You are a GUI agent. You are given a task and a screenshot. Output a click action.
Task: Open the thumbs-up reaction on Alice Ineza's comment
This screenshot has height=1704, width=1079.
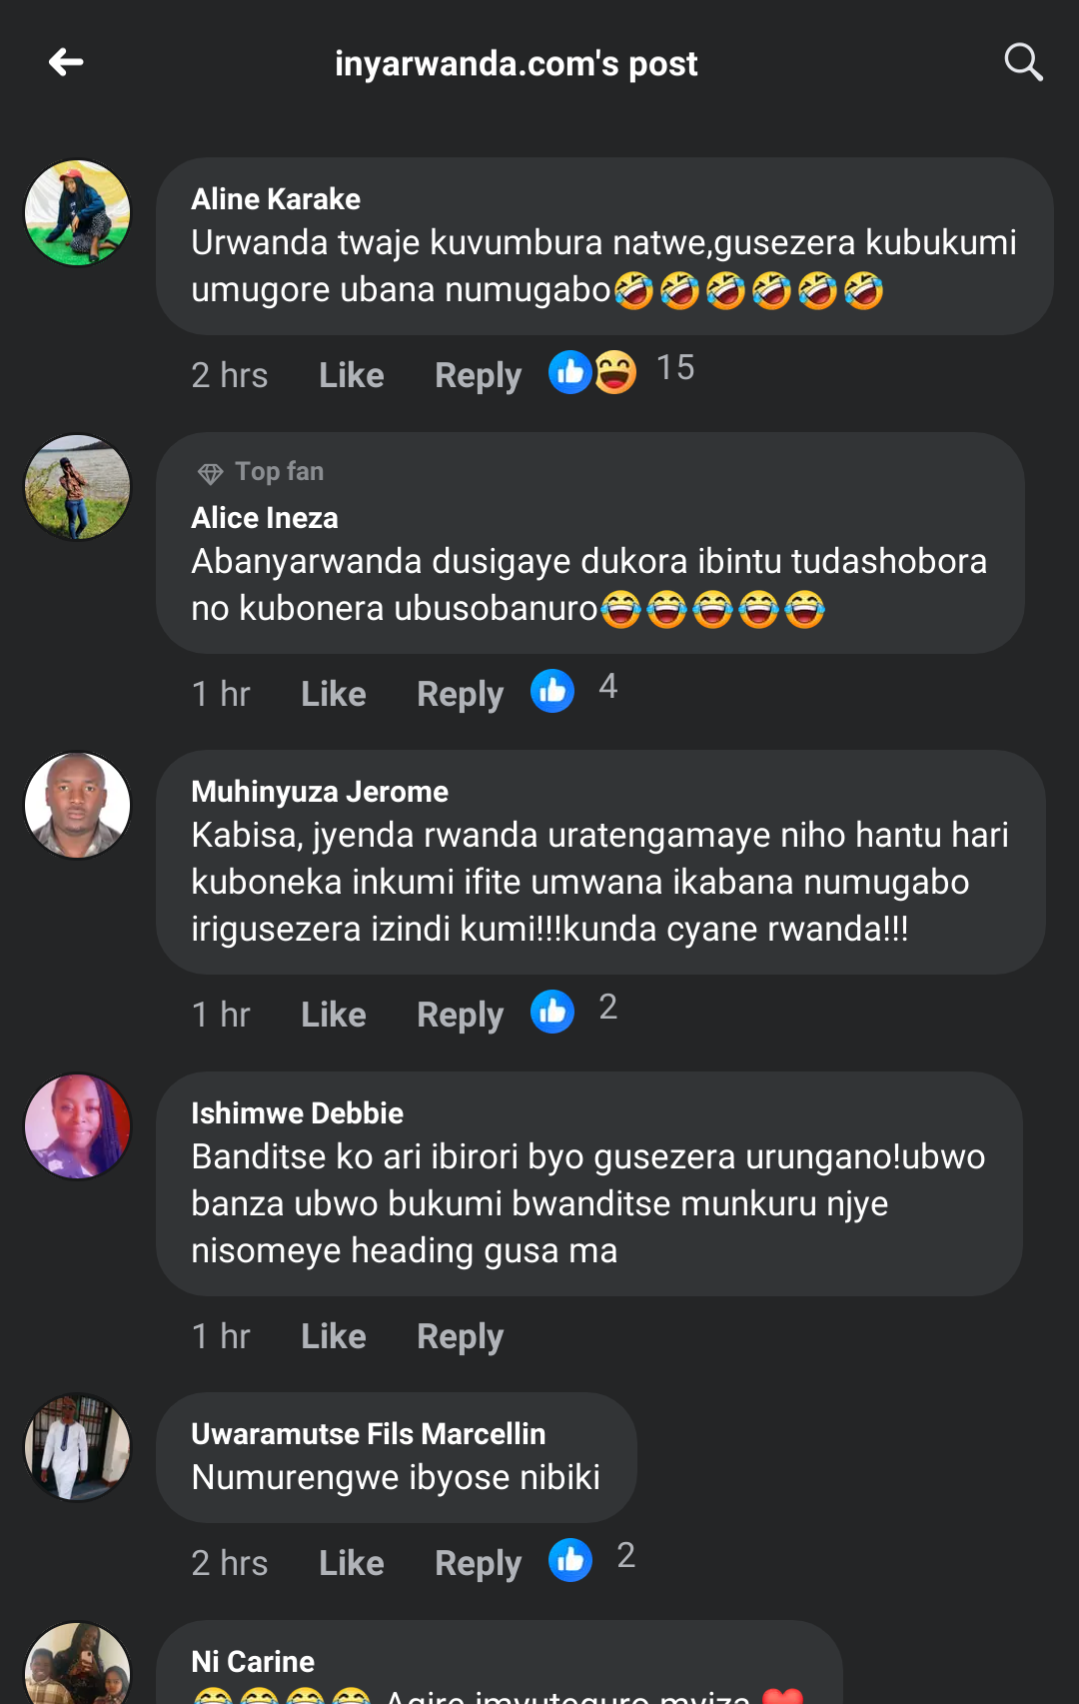pyautogui.click(x=552, y=692)
